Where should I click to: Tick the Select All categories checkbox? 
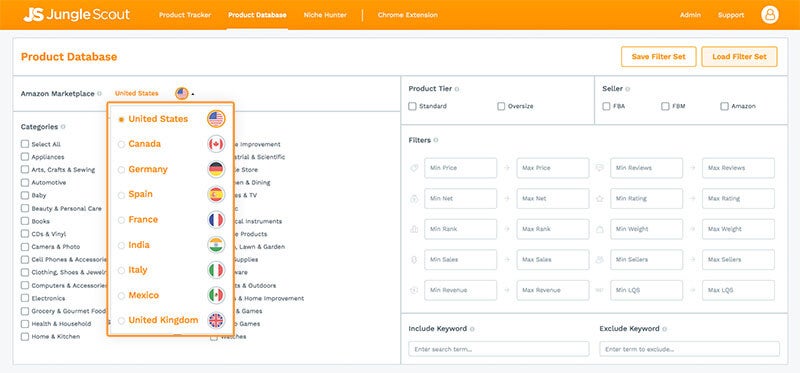tap(24, 144)
